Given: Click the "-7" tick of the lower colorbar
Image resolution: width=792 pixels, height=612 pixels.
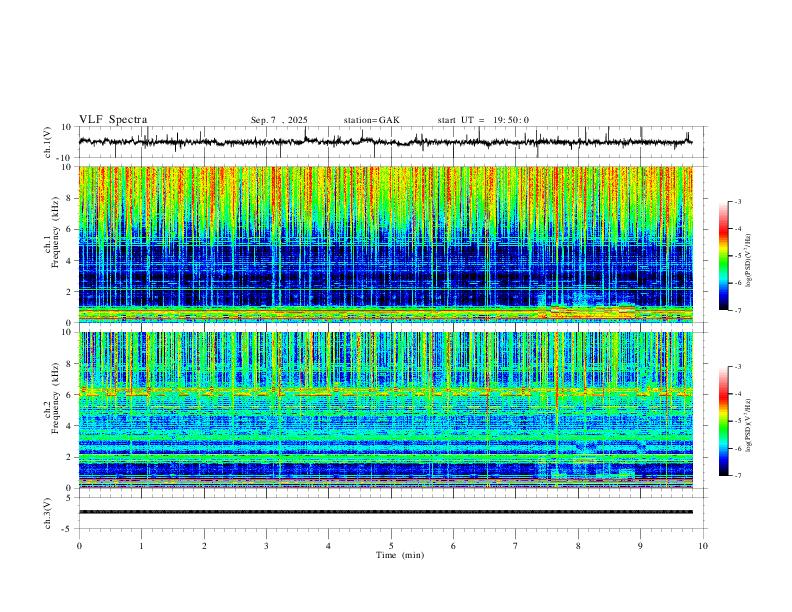Looking at the screenshot, I should (737, 476).
